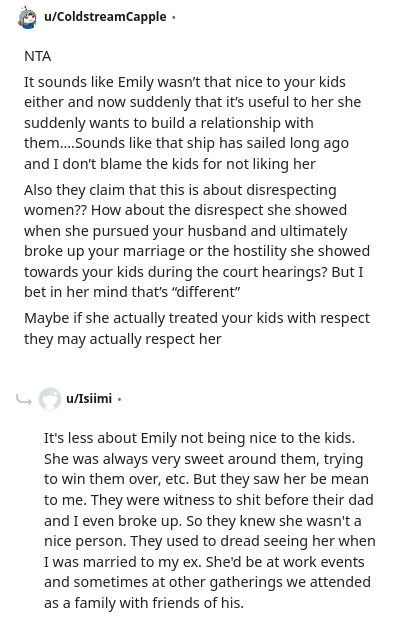Open ColdstreamCapple's profile avatar
Screen dimensions: 400x638
(27, 17)
